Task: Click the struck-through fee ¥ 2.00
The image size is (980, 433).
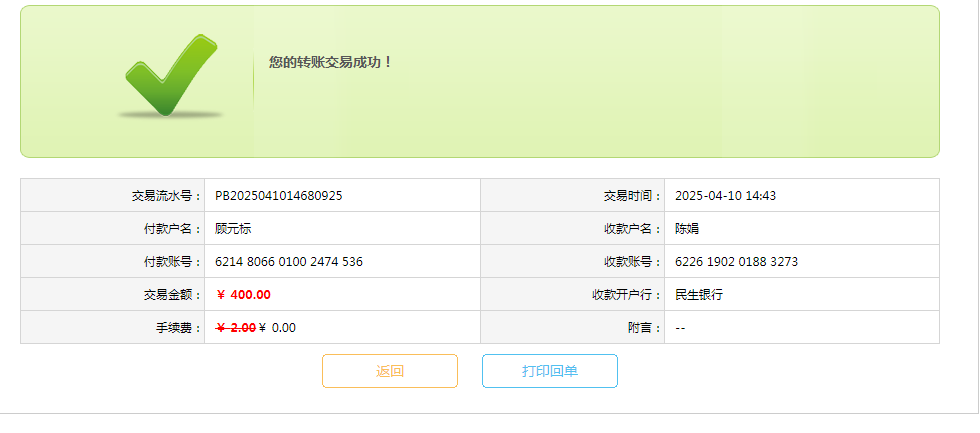Action: tap(235, 328)
